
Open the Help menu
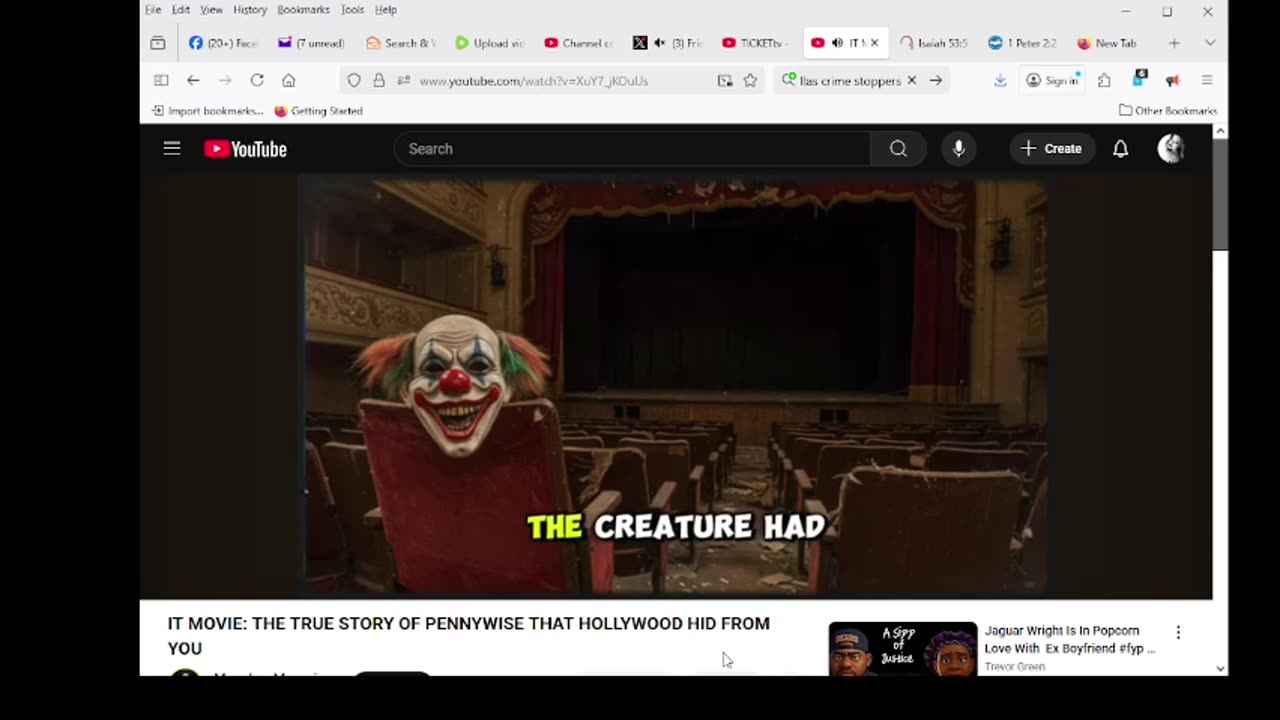coord(386,10)
